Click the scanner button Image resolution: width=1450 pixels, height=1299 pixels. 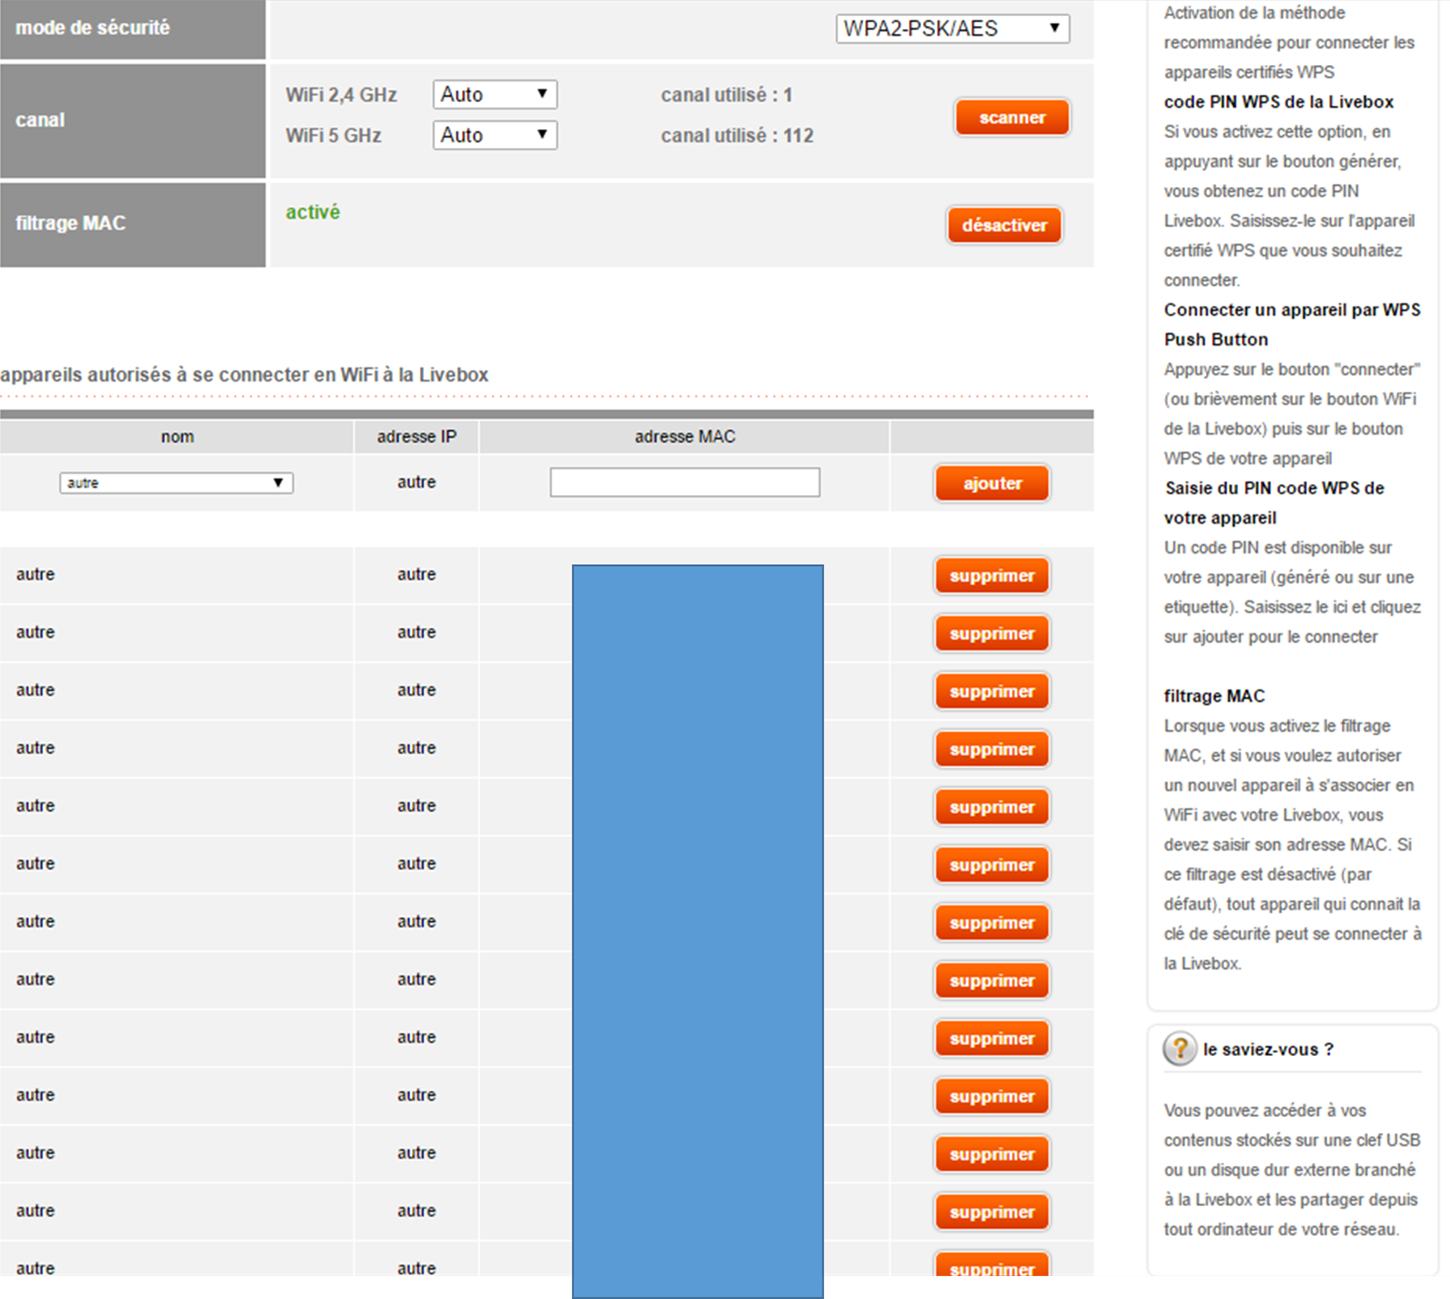pos(1012,117)
